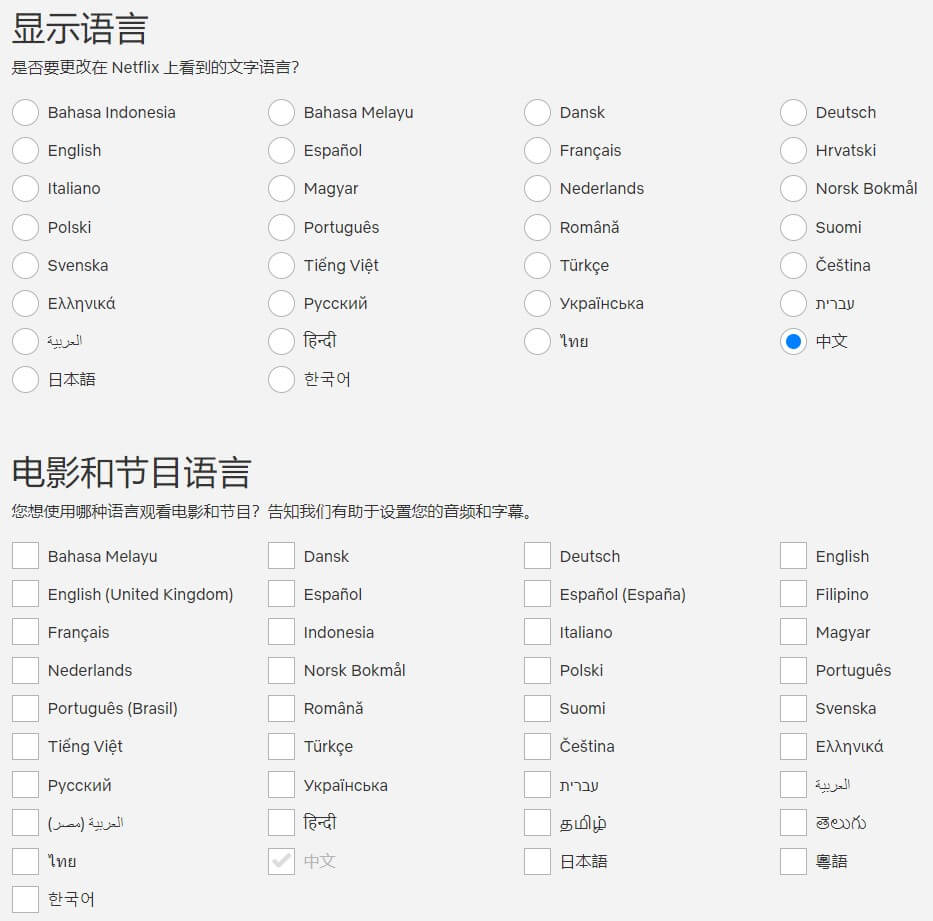Image resolution: width=933 pixels, height=921 pixels.
Task: Tick the தமிழ் language checkbox
Action: [537, 823]
